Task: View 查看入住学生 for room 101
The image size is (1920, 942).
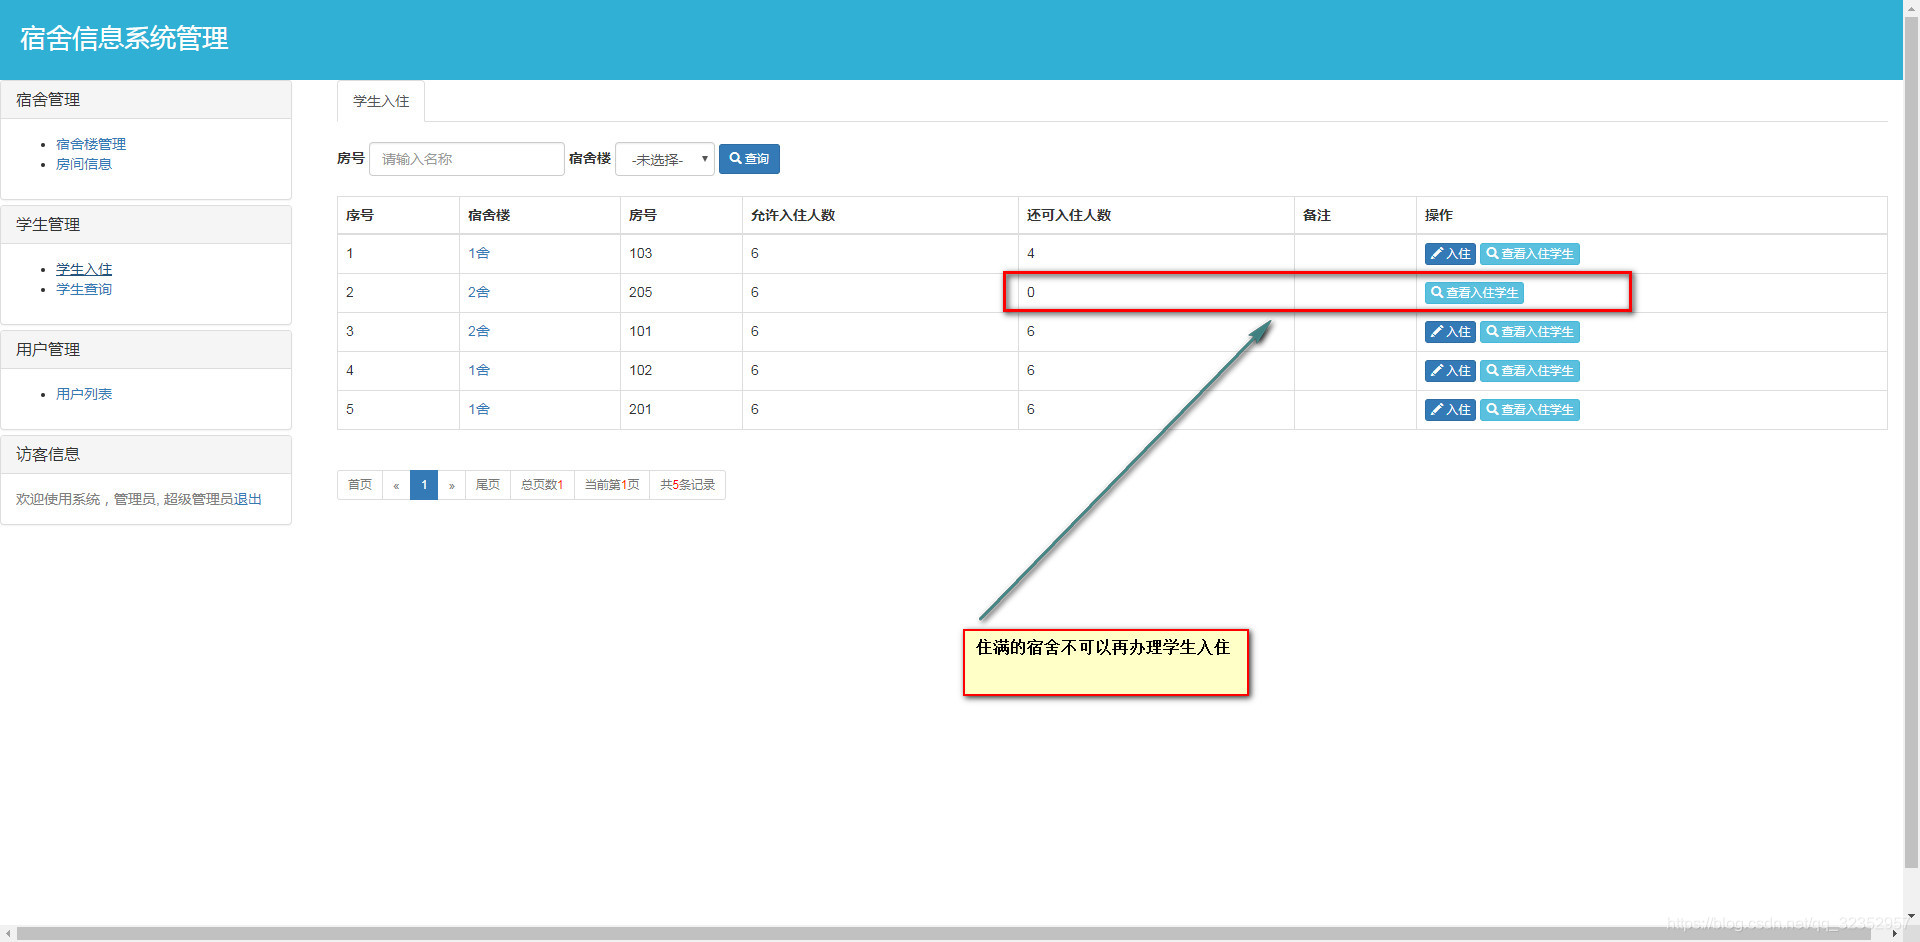Action: click(1530, 332)
